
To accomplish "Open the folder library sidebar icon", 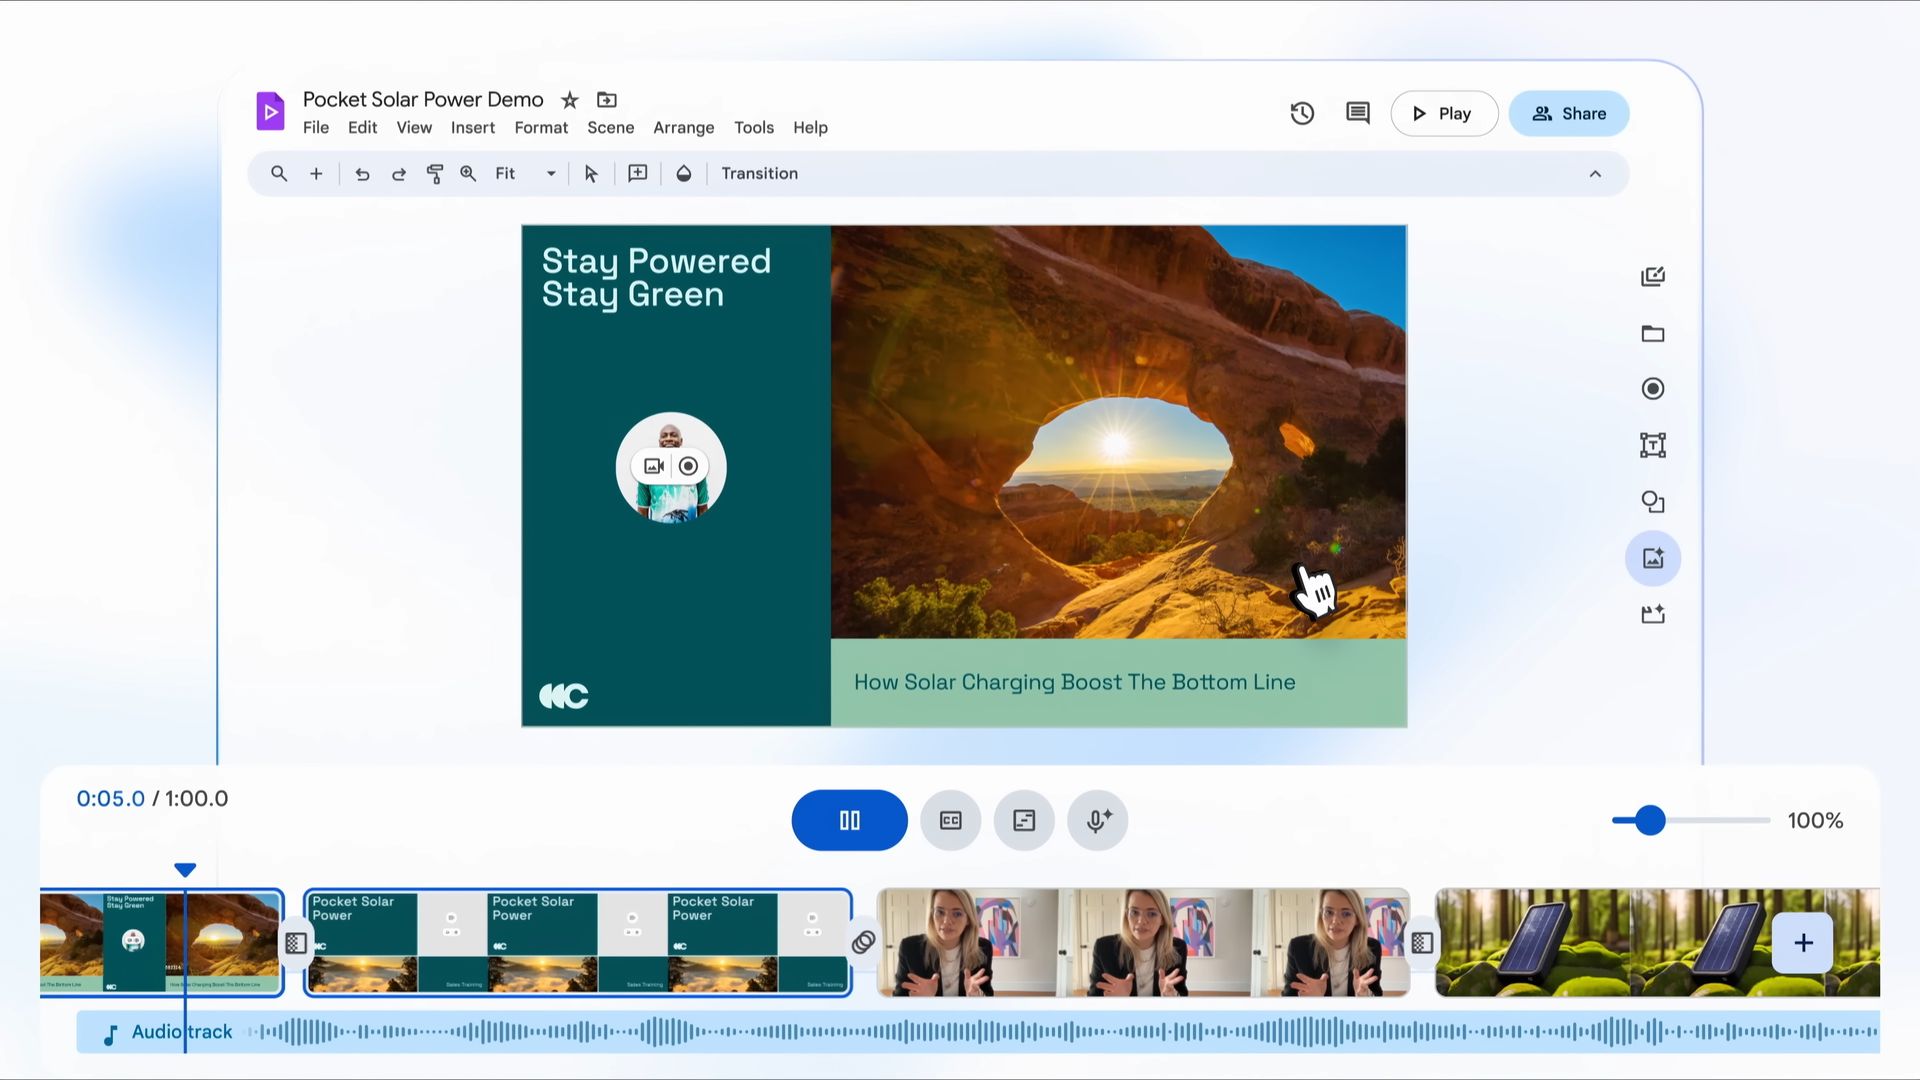I will click(x=1652, y=334).
